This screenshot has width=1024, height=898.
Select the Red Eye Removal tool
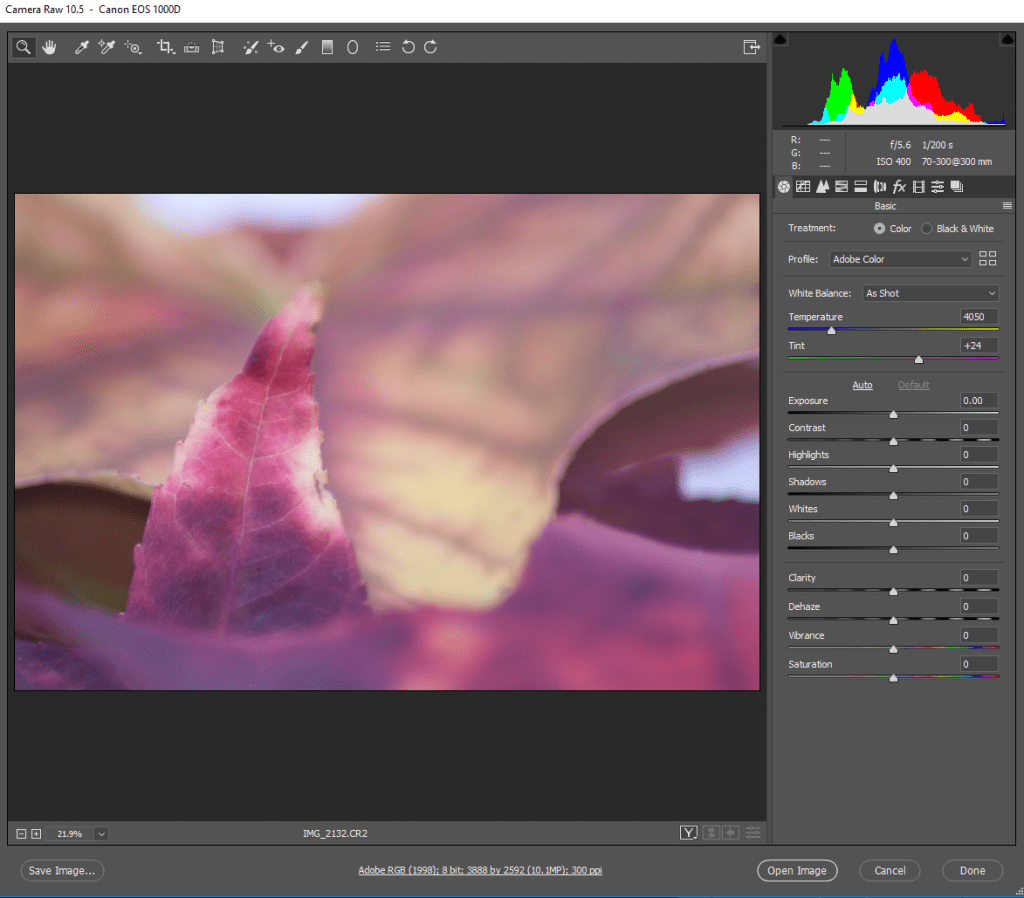click(x=277, y=47)
